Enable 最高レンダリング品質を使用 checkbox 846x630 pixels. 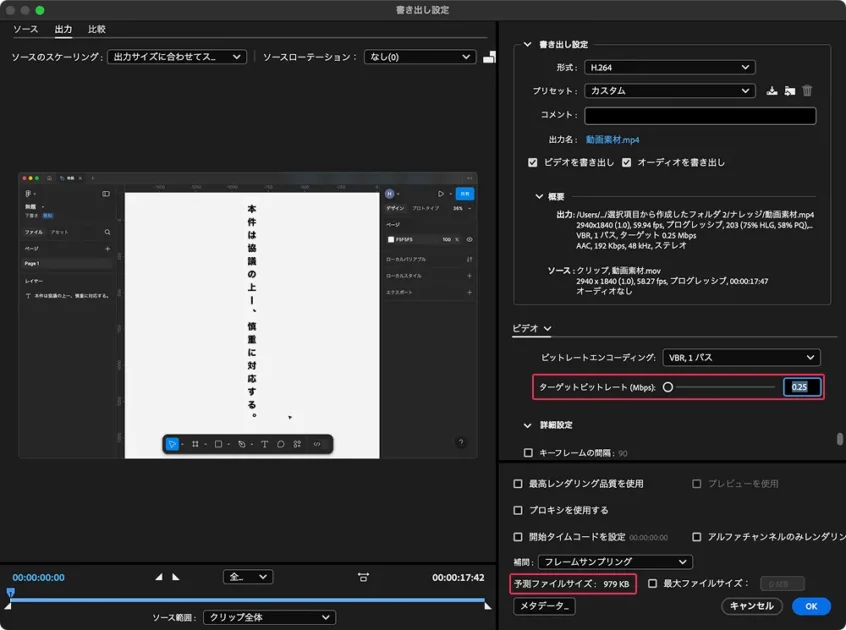[x=518, y=484]
